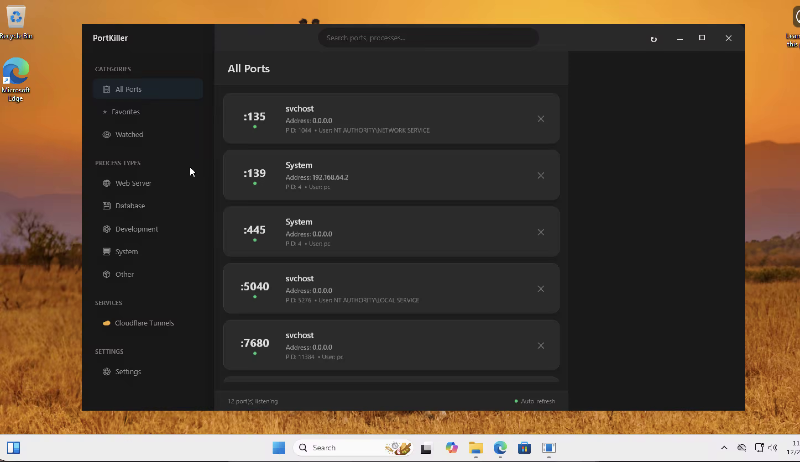This screenshot has height=462, width=800.
Task: Click the X icon for port 7680
Action: (x=541, y=346)
